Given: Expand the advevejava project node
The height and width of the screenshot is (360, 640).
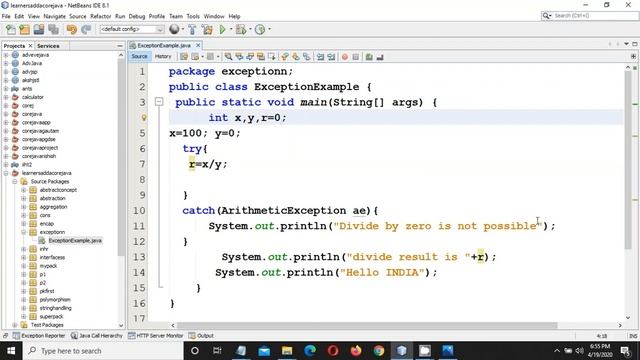Looking at the screenshot, I should point(6,55).
